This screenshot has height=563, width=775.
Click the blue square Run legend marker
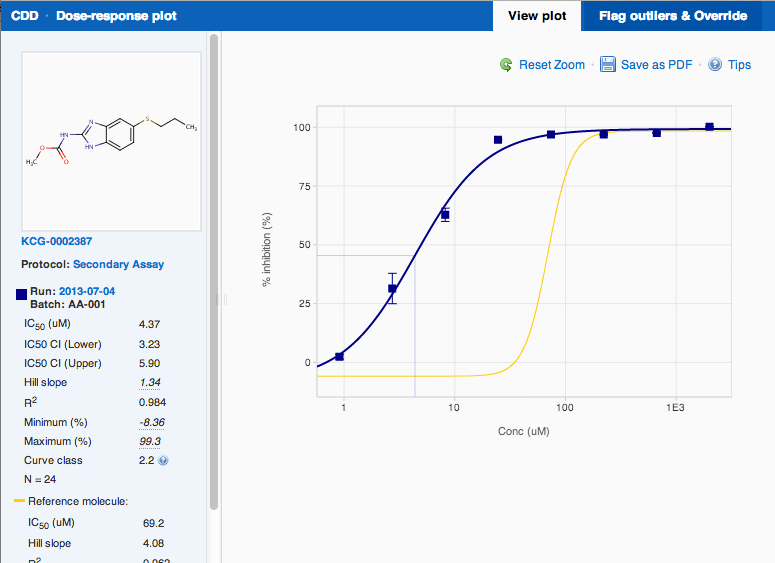tap(21, 294)
